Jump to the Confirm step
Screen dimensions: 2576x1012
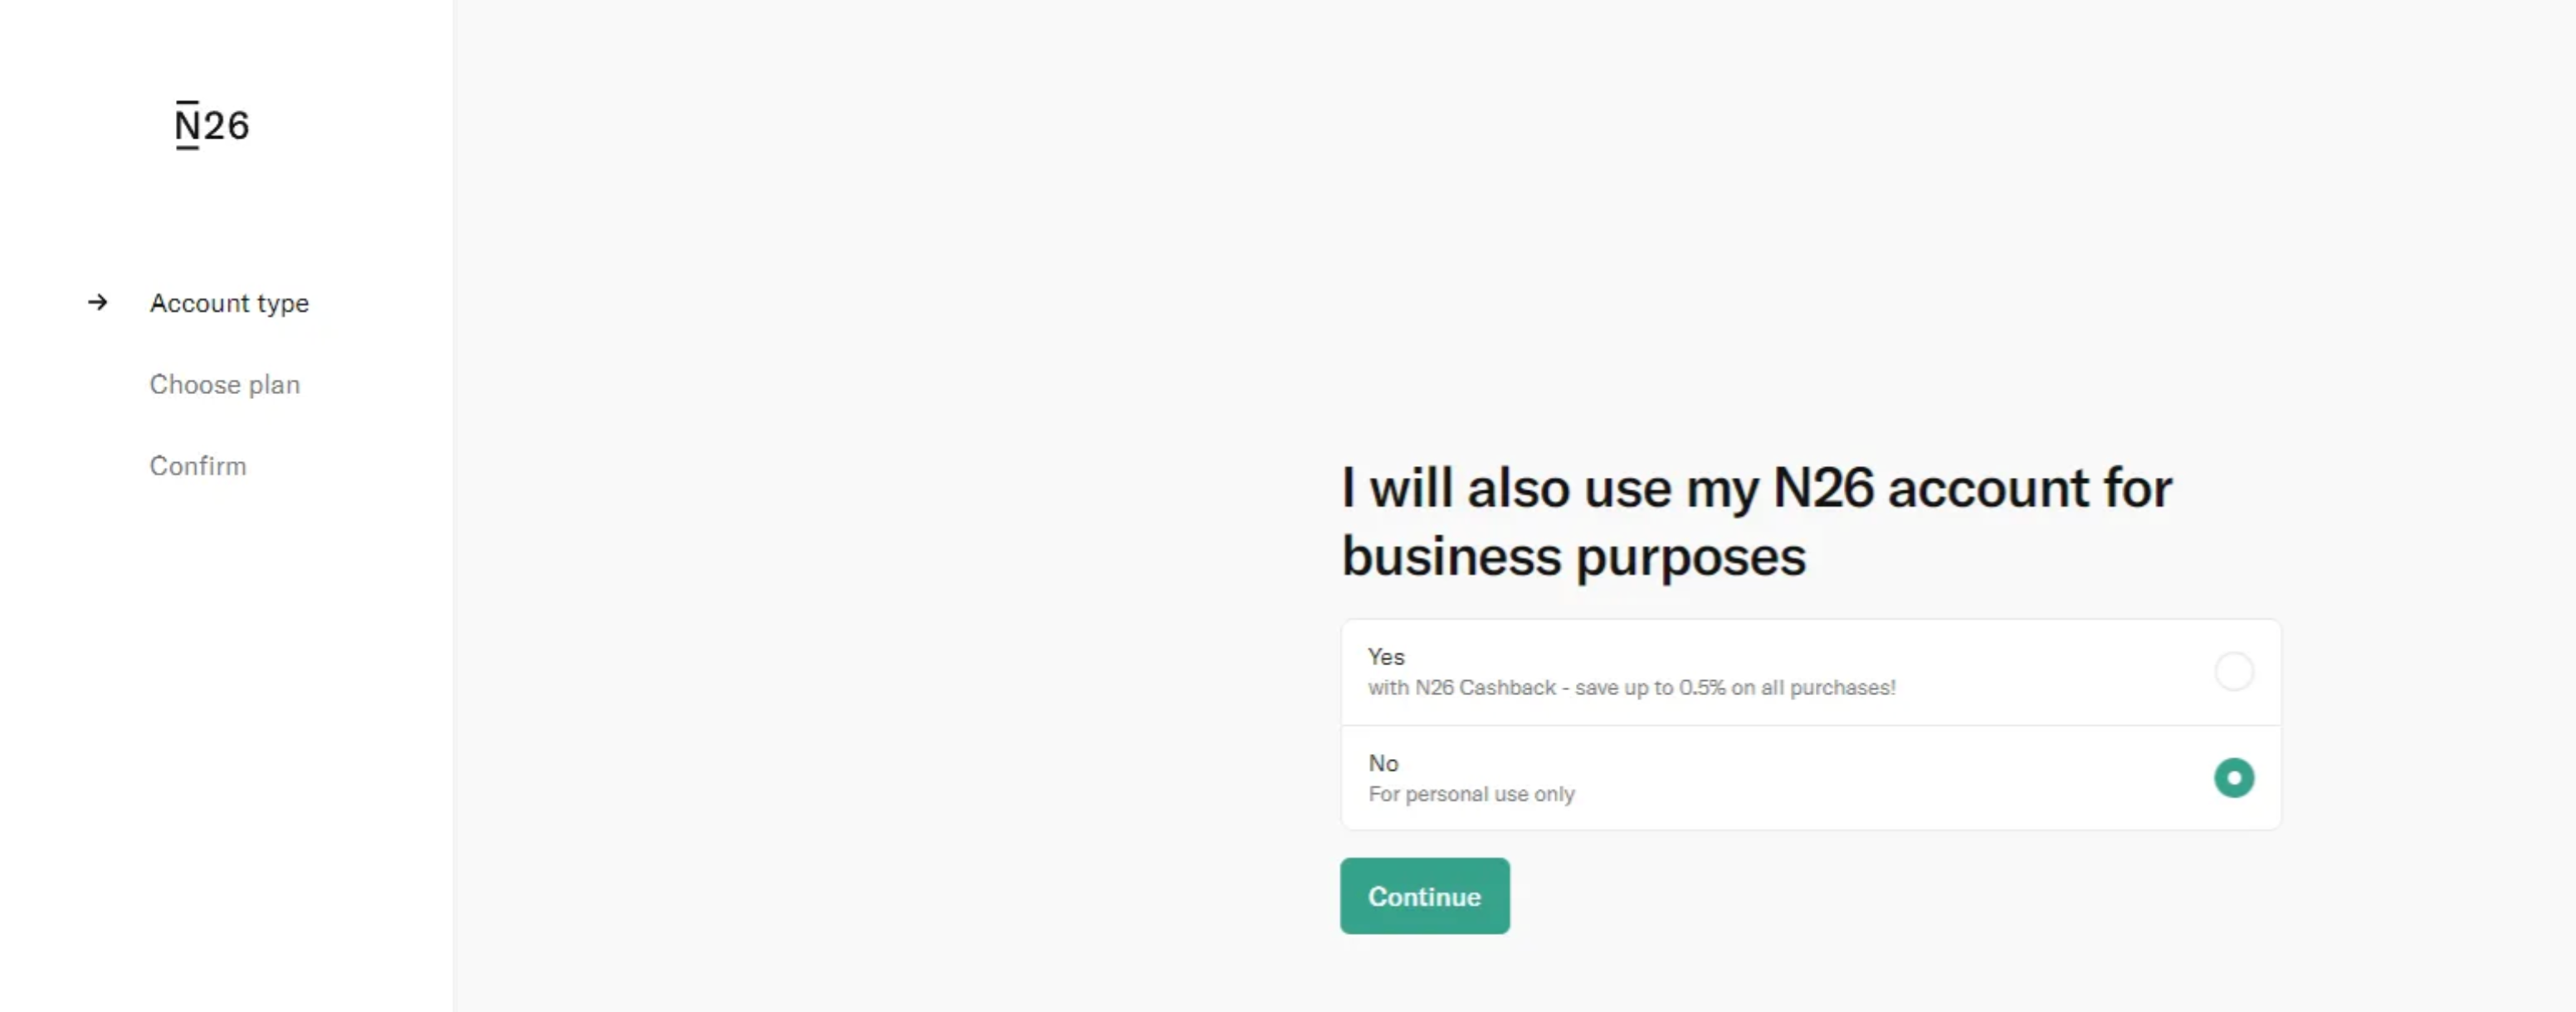click(198, 466)
